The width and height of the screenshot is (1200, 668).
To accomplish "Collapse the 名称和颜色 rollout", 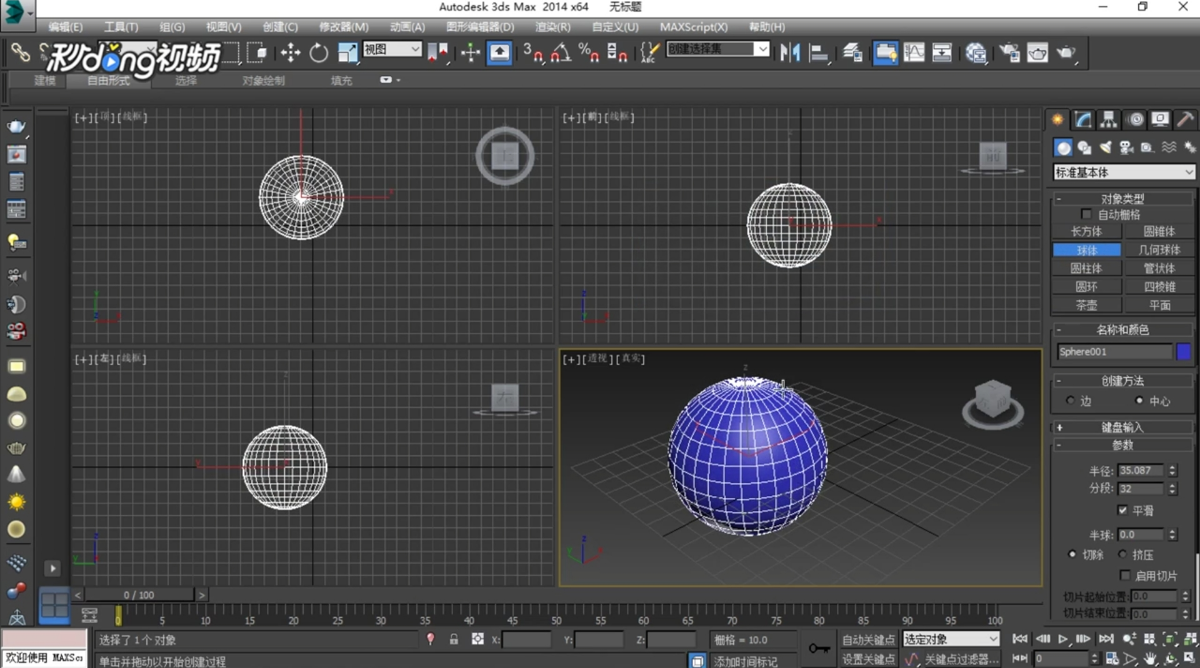I will tap(1124, 330).
